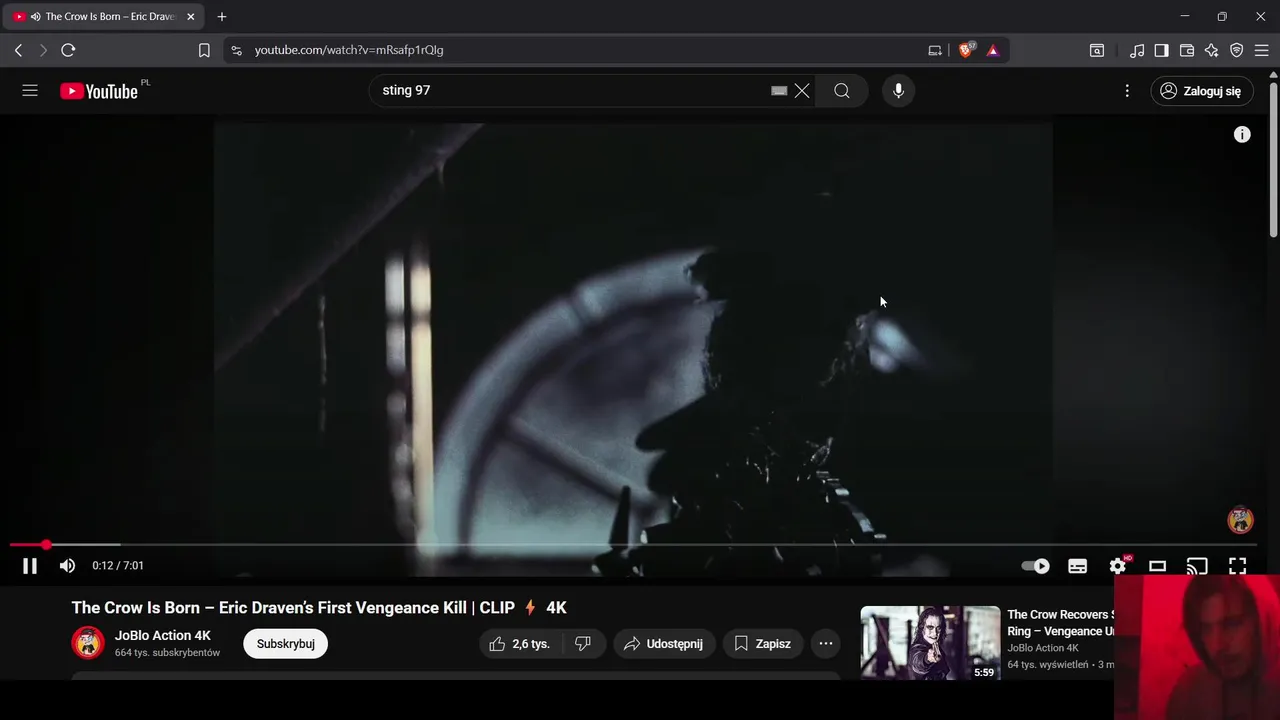The height and width of the screenshot is (720, 1280).
Task: Pause the playing video
Action: [x=30, y=566]
